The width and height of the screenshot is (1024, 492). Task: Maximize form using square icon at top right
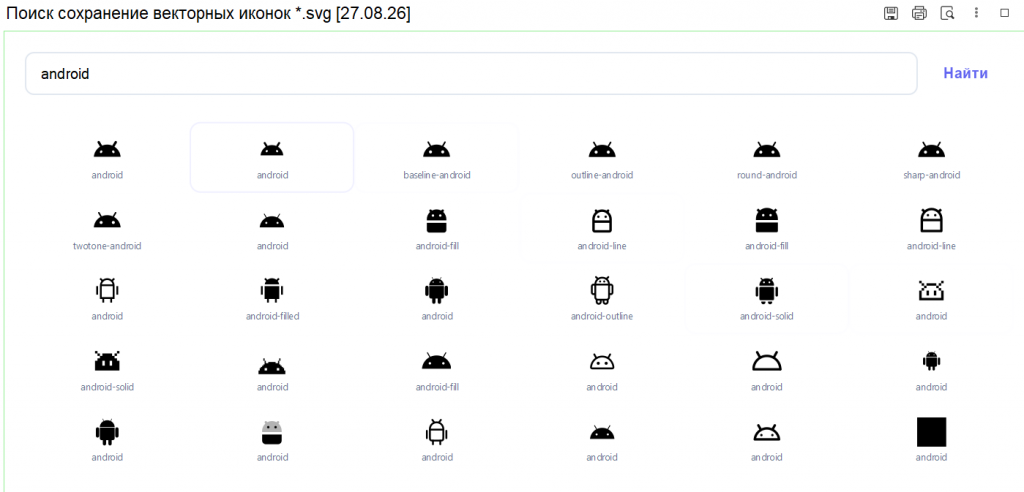pos(1004,13)
